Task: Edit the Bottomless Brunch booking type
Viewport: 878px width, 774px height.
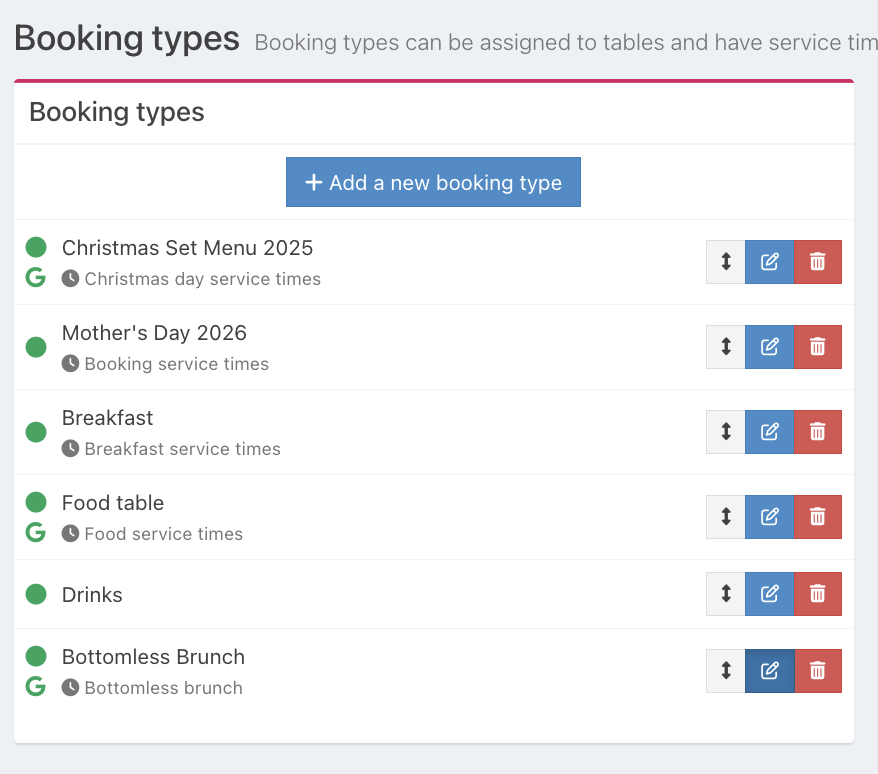Action: click(x=769, y=671)
